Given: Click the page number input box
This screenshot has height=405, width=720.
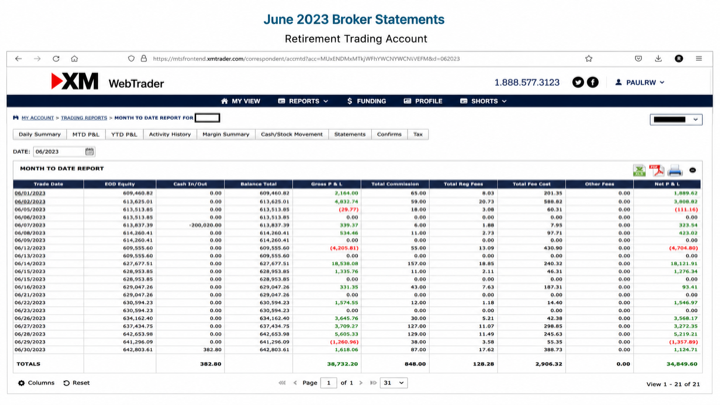Looking at the screenshot, I should pos(328,383).
